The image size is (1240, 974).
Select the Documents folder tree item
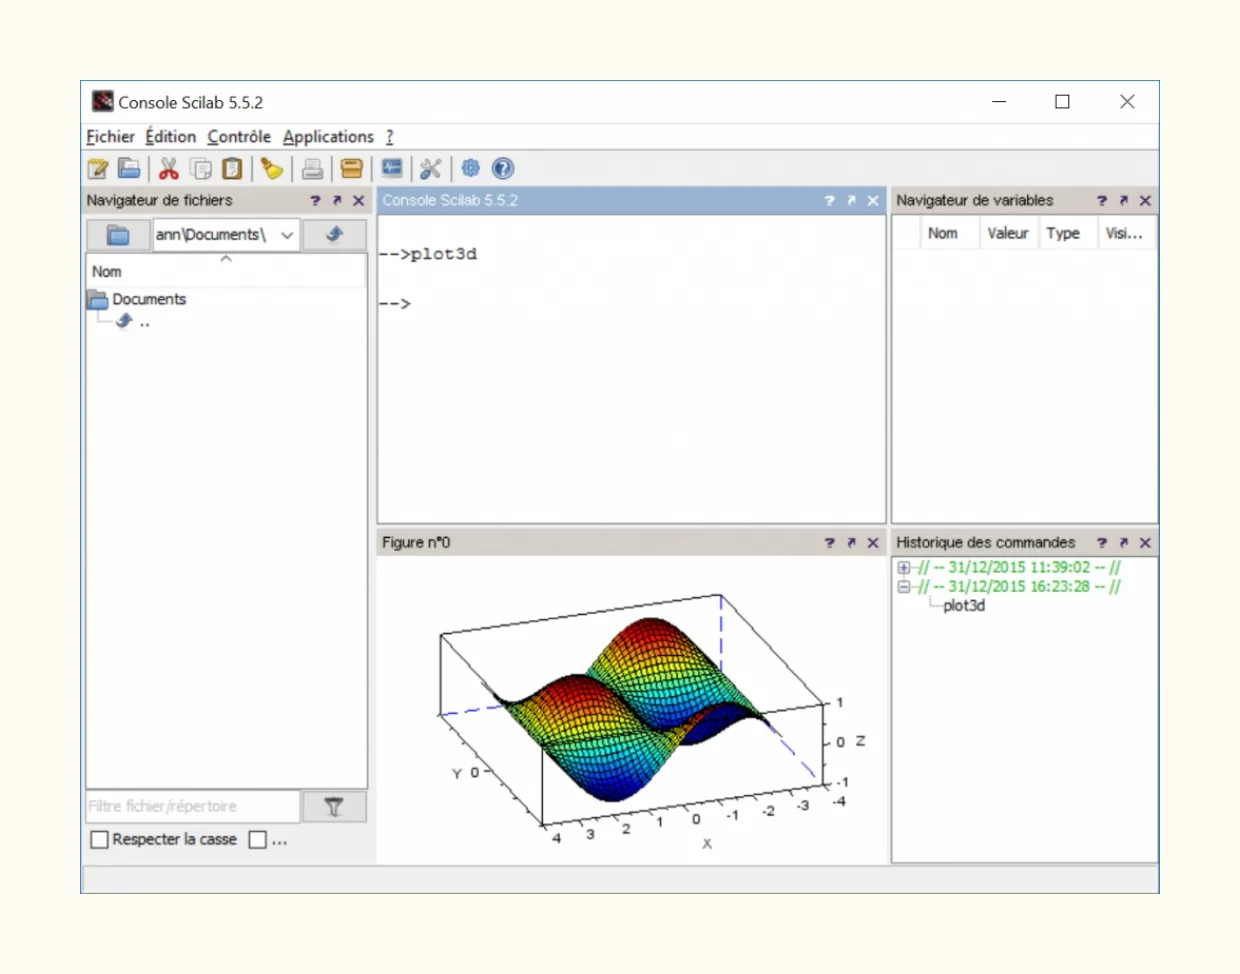[x=149, y=300]
